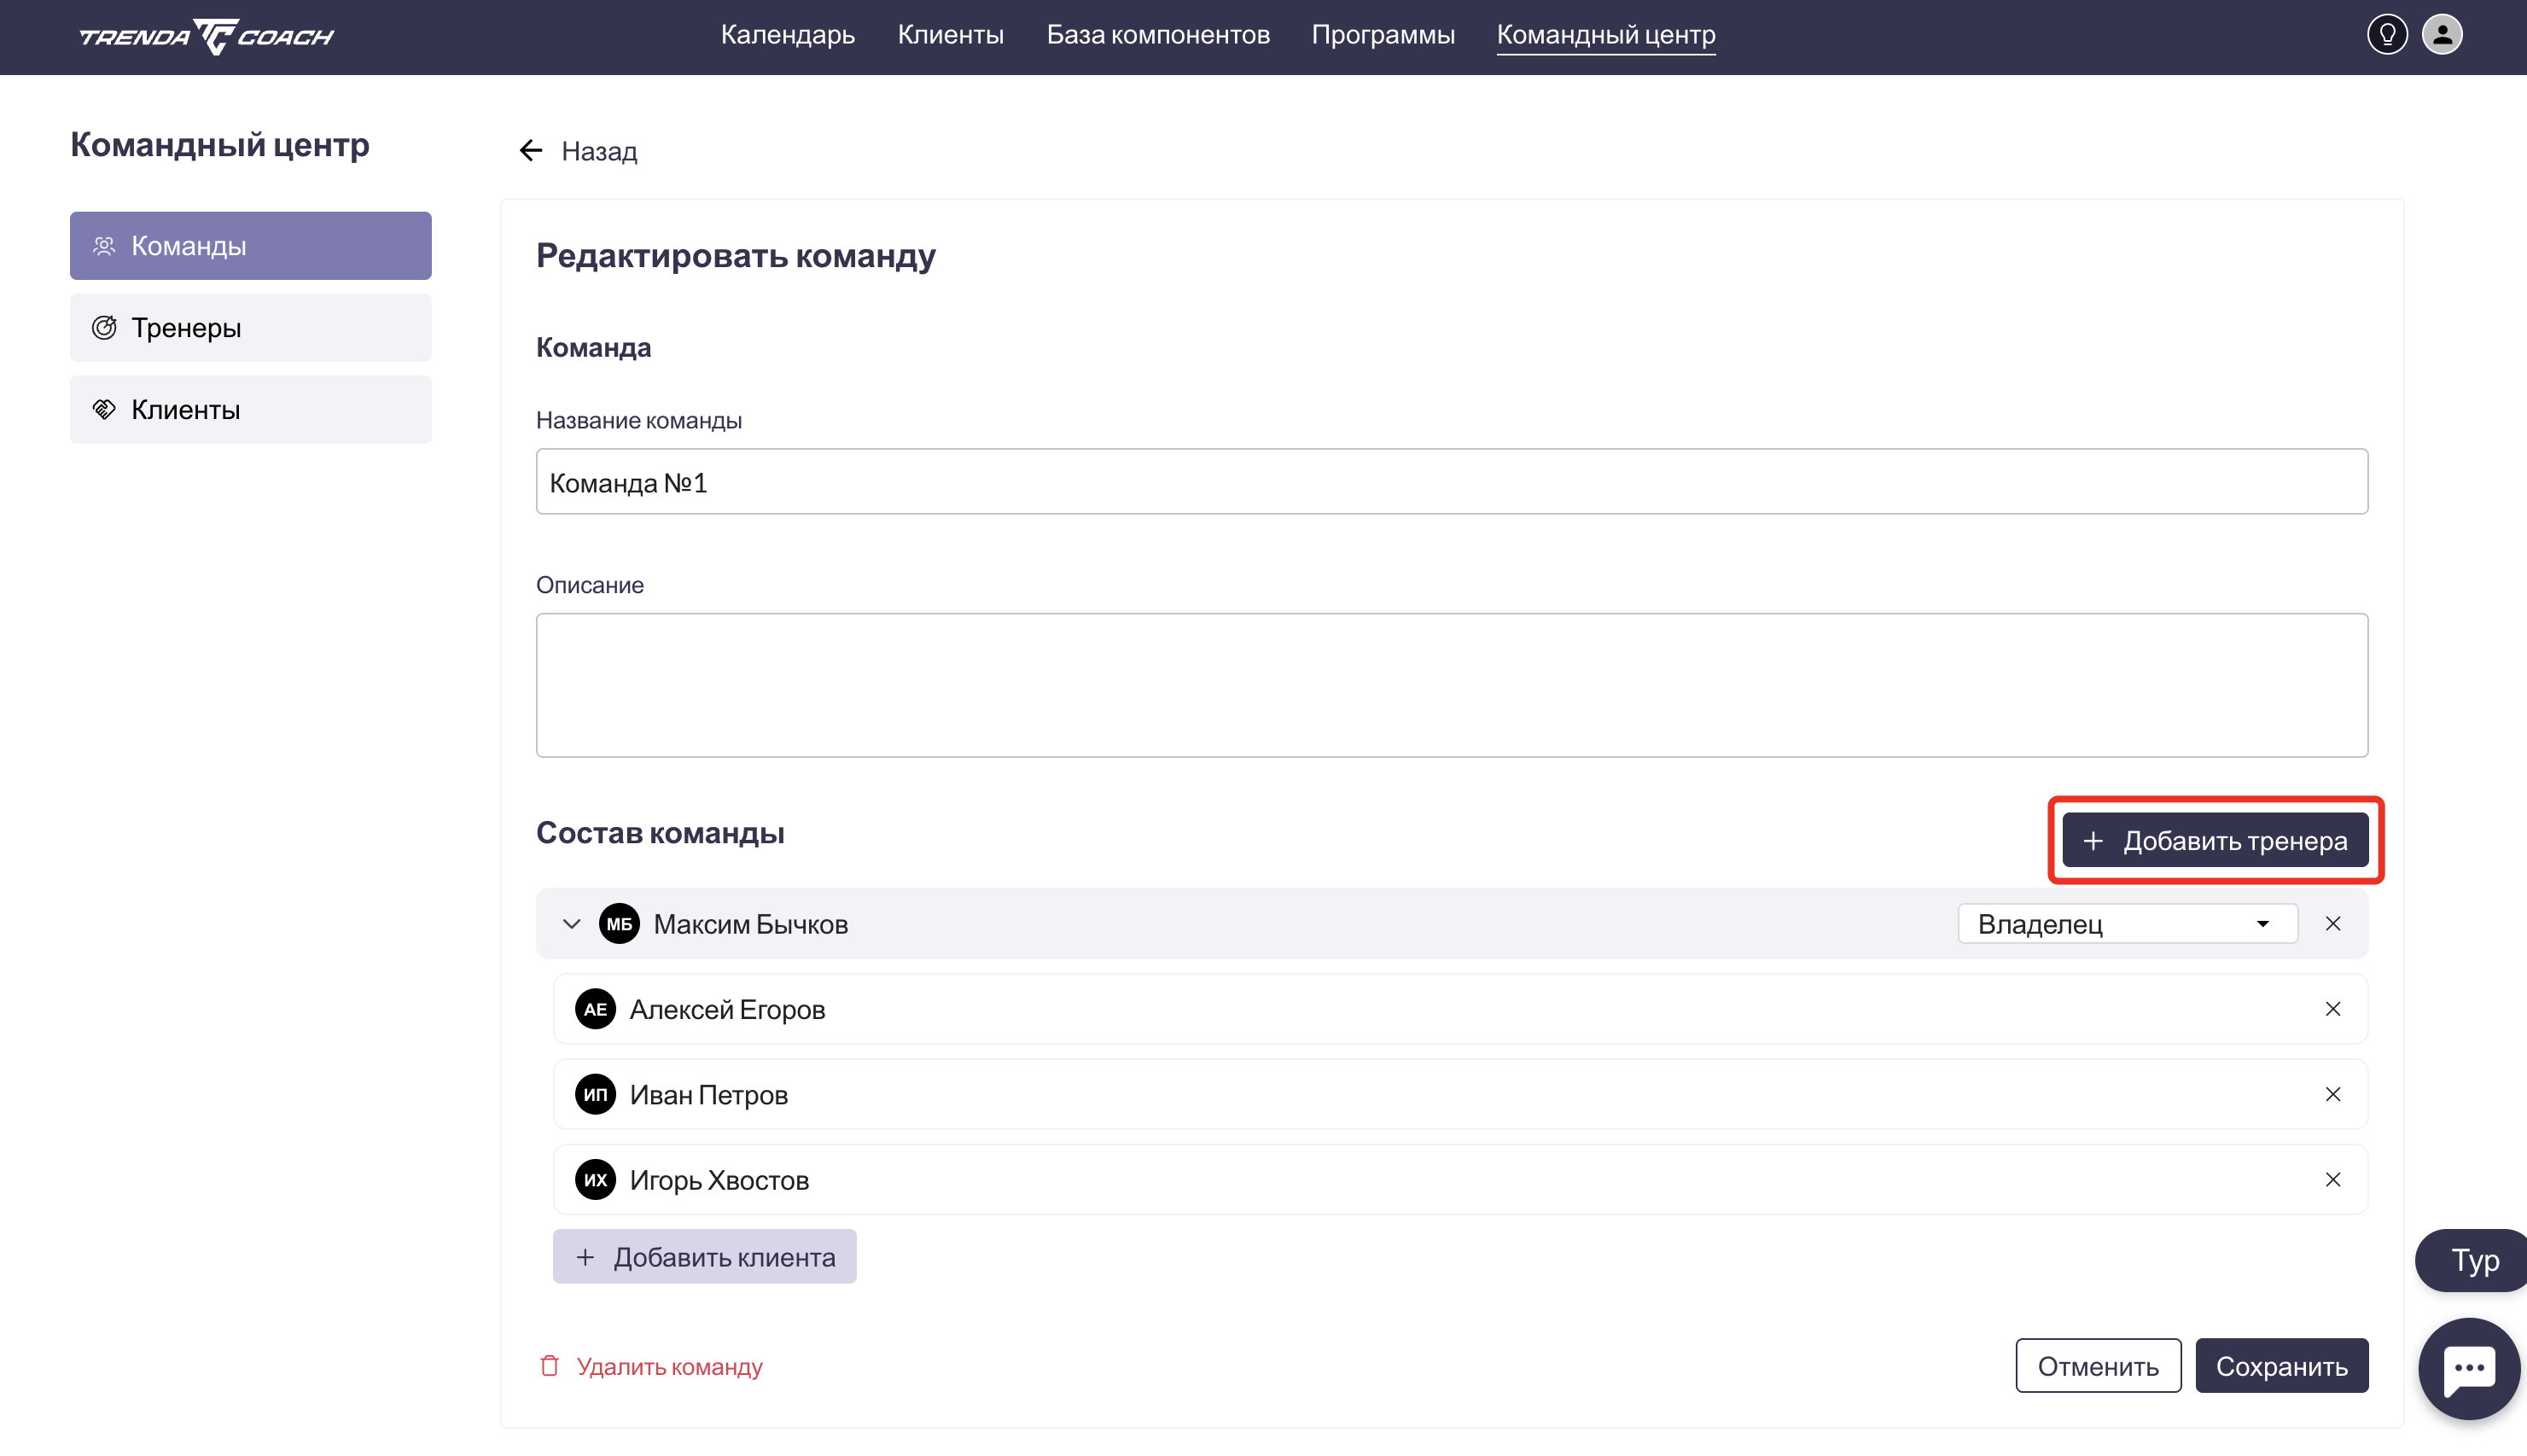Open the Владелец role dropdown
Screen dimensions: 2527x1456
(2126, 924)
